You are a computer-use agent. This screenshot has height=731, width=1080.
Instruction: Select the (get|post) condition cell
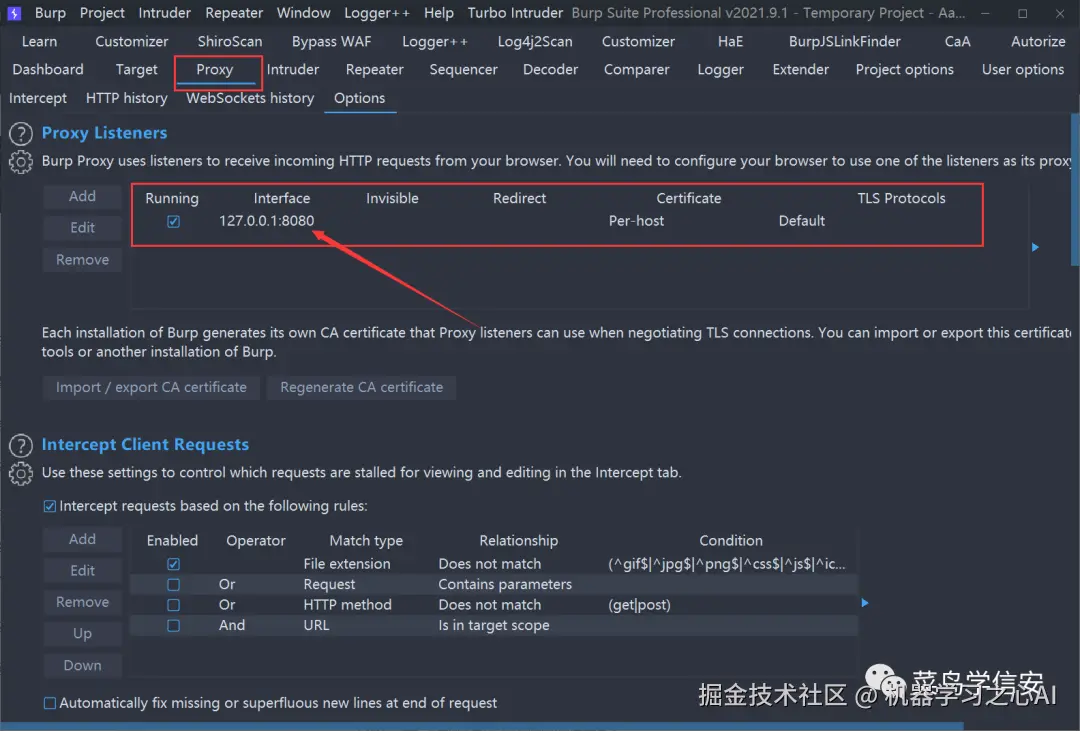639,605
